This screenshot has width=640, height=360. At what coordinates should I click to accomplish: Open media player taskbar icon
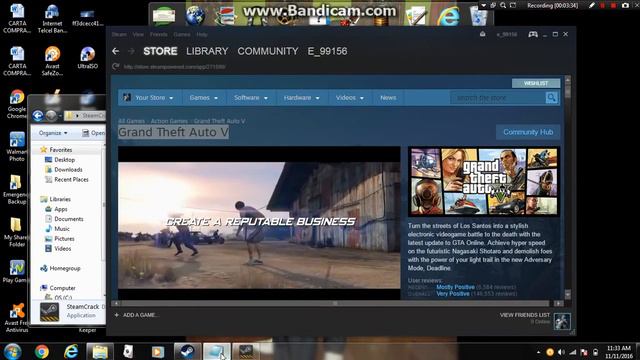(158, 351)
